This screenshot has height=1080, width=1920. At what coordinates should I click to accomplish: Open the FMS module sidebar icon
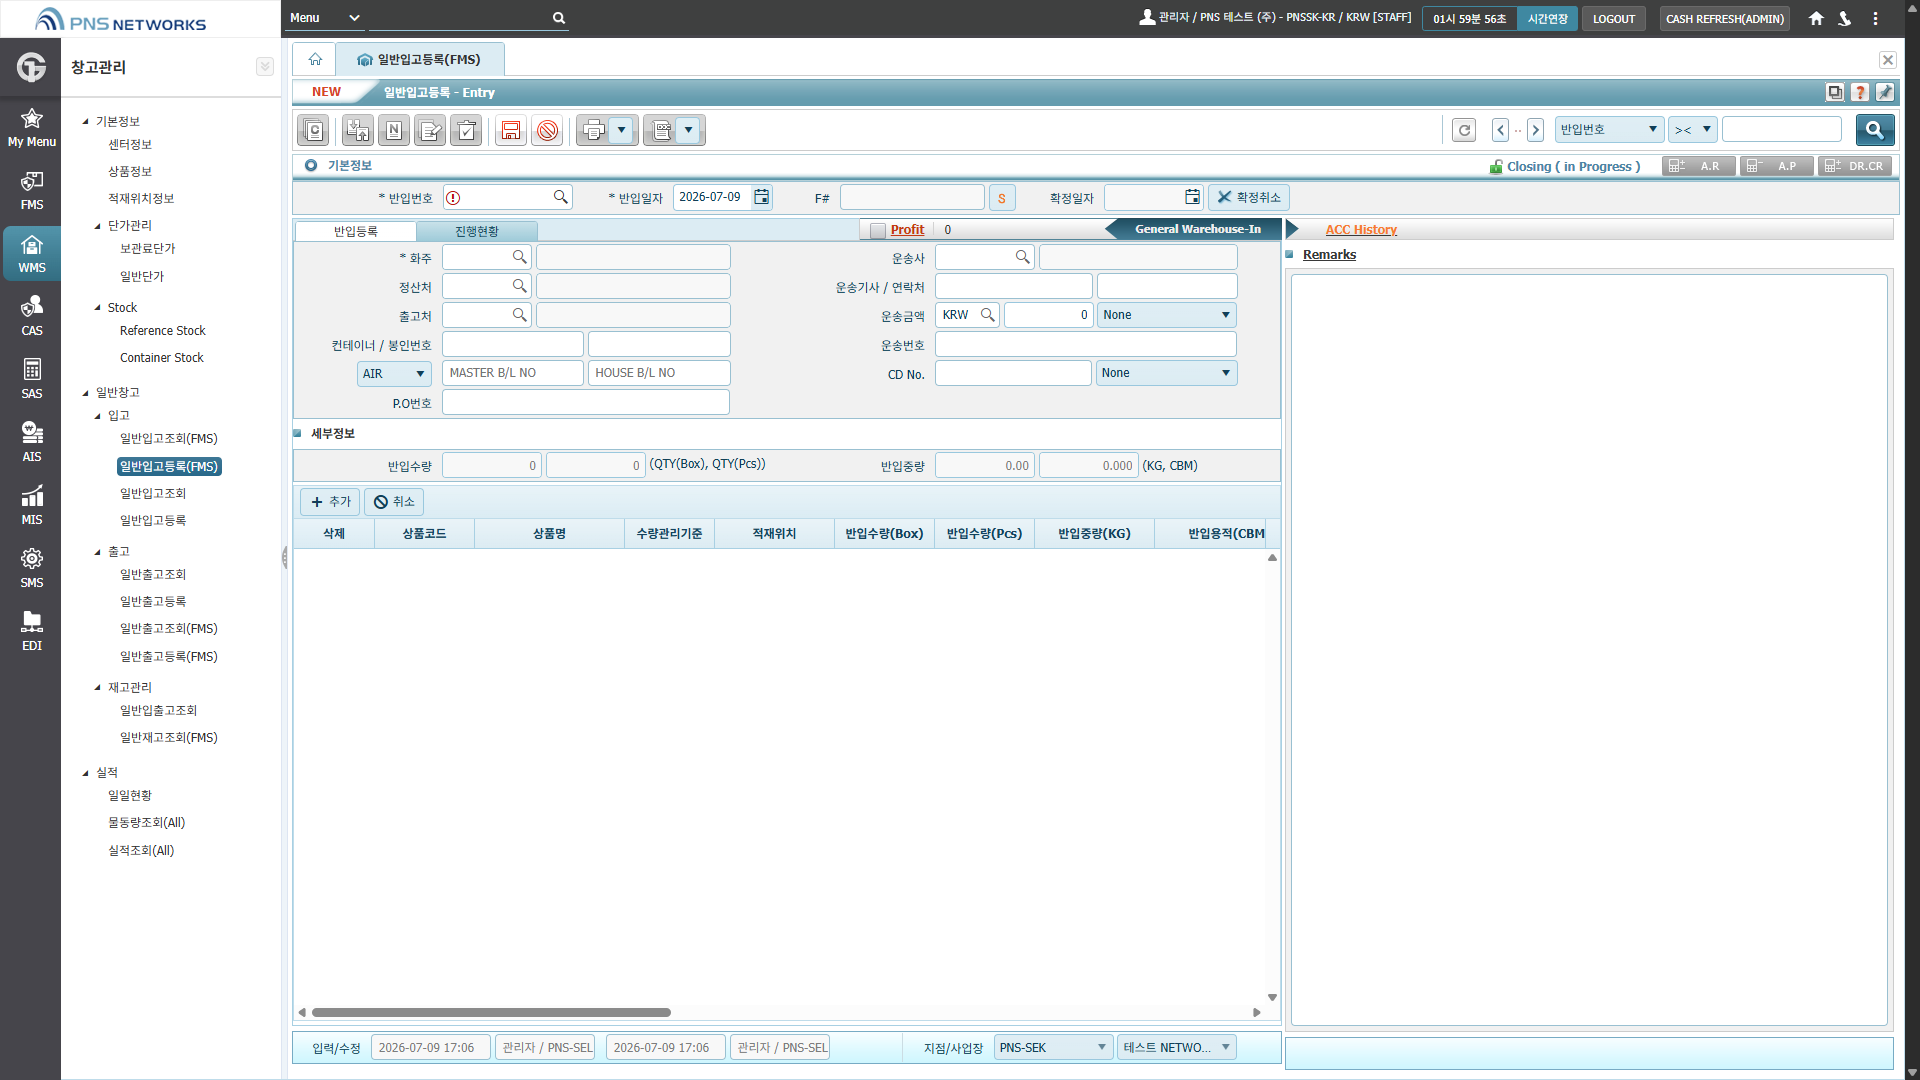pos(31,190)
